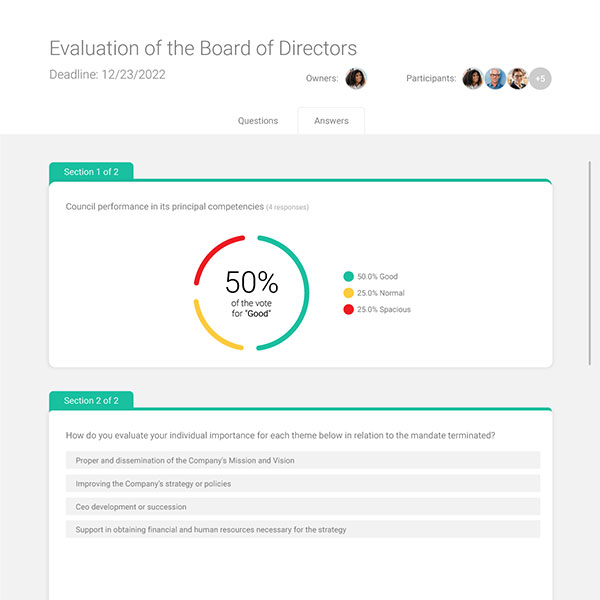The image size is (600, 600).
Task: Click the vertical scrollbar on the right
Action: [x=590, y=263]
